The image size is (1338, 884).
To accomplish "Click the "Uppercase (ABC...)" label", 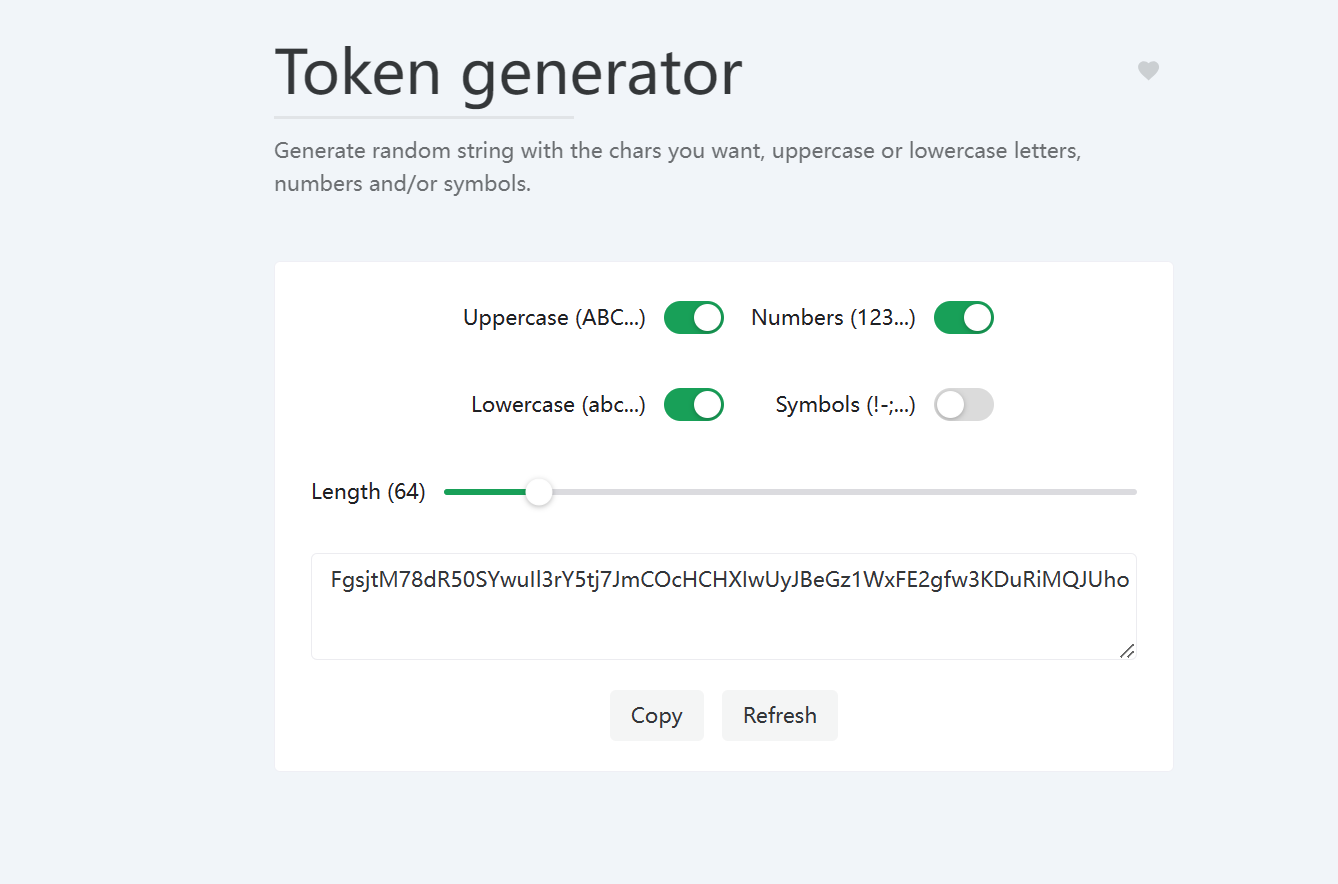I will (554, 318).
